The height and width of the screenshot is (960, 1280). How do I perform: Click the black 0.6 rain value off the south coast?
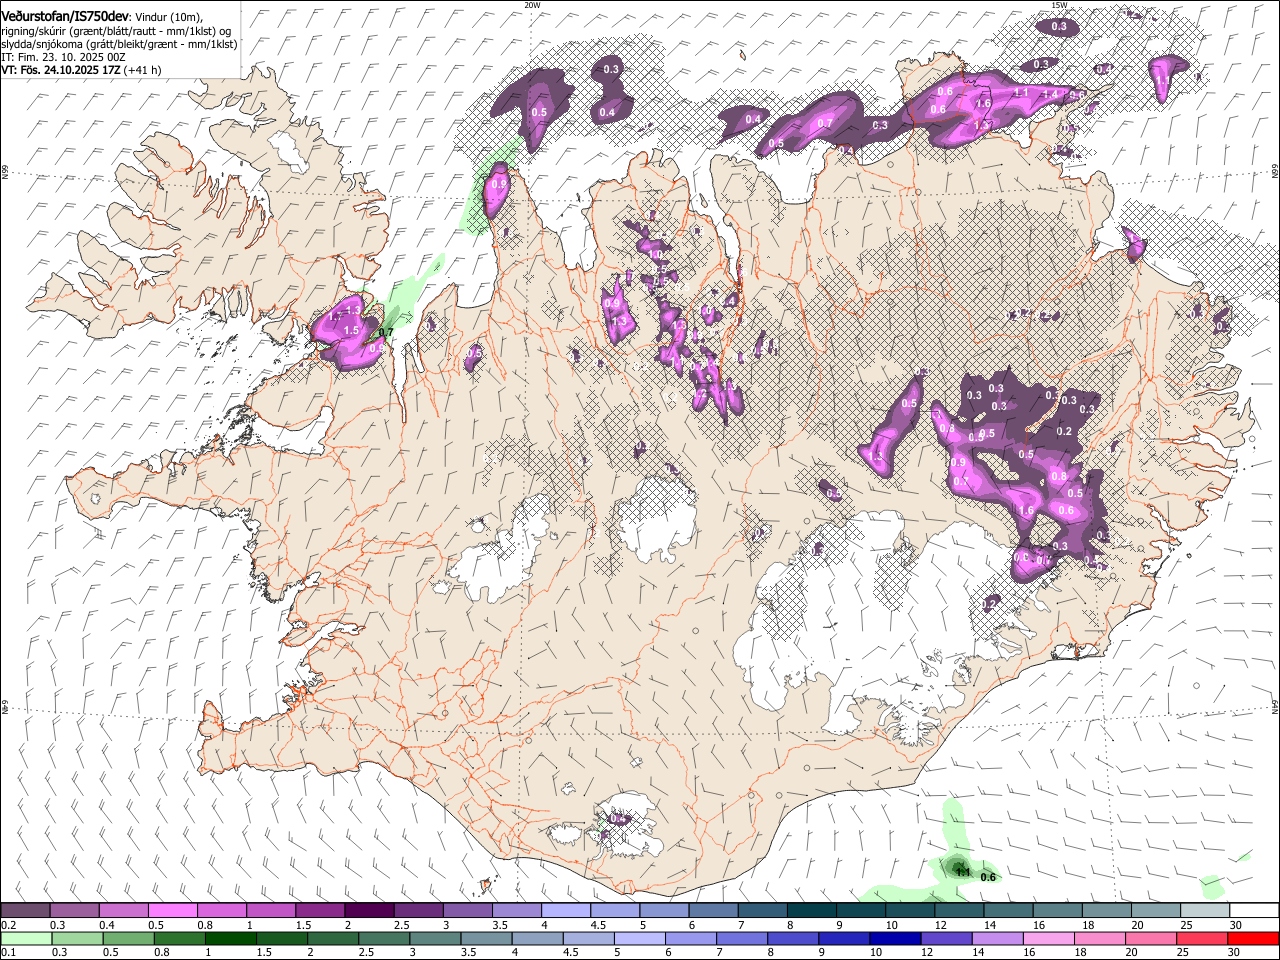point(988,877)
